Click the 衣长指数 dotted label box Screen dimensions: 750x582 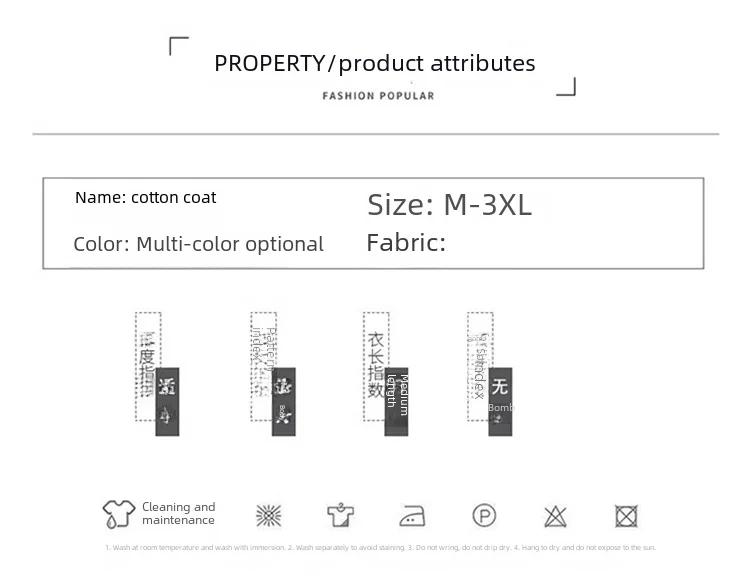coord(376,367)
